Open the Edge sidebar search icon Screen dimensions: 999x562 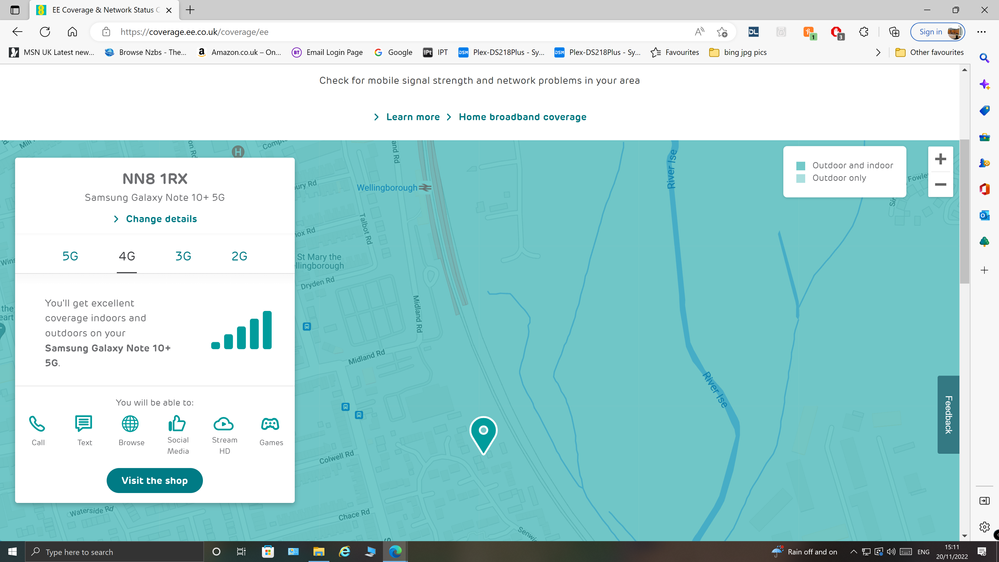(x=984, y=58)
